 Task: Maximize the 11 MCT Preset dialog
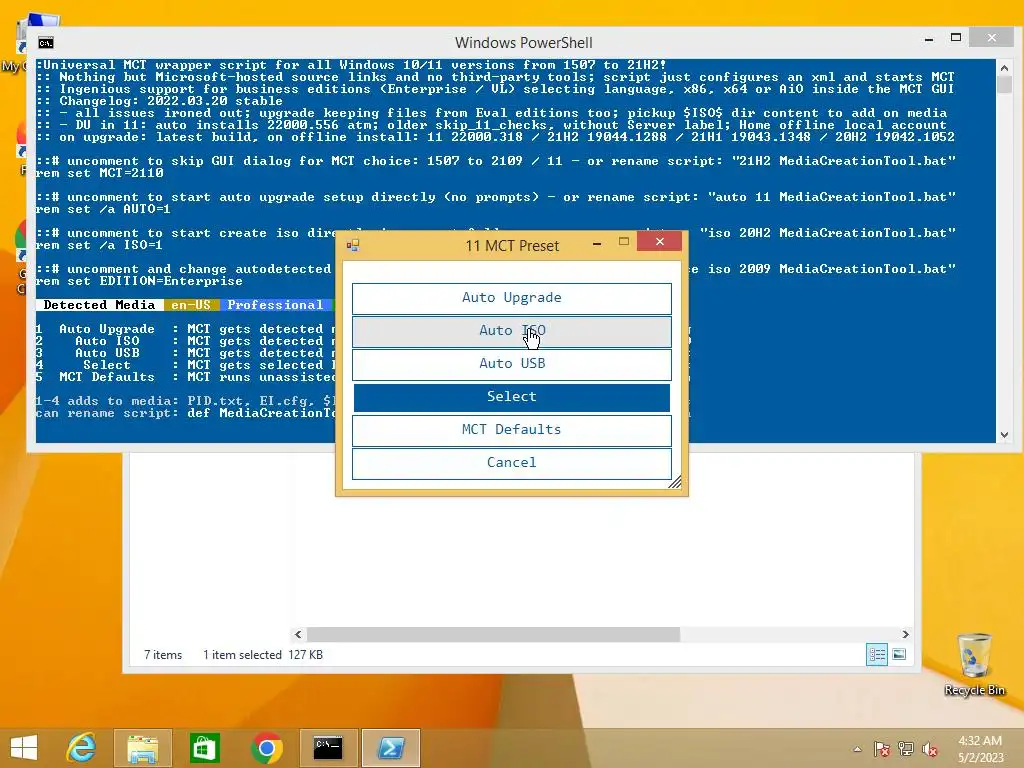(624, 242)
